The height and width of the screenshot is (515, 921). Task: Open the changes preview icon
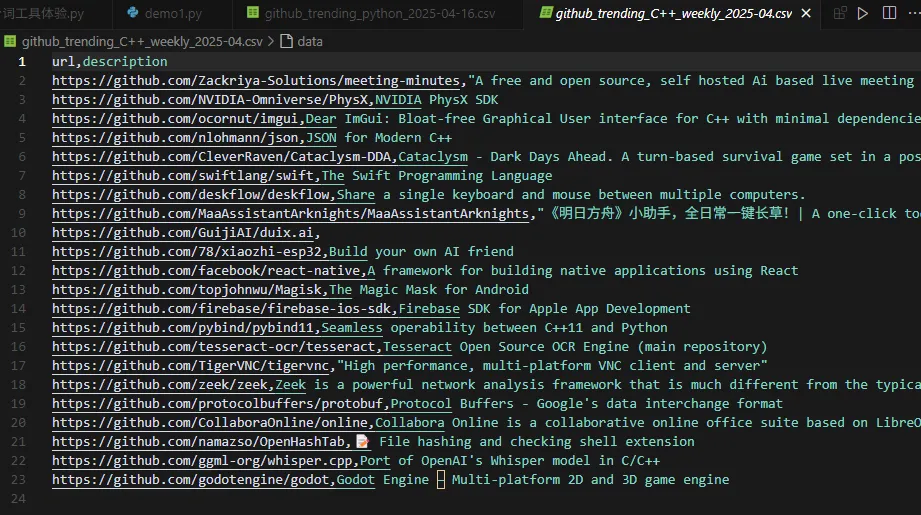click(840, 13)
